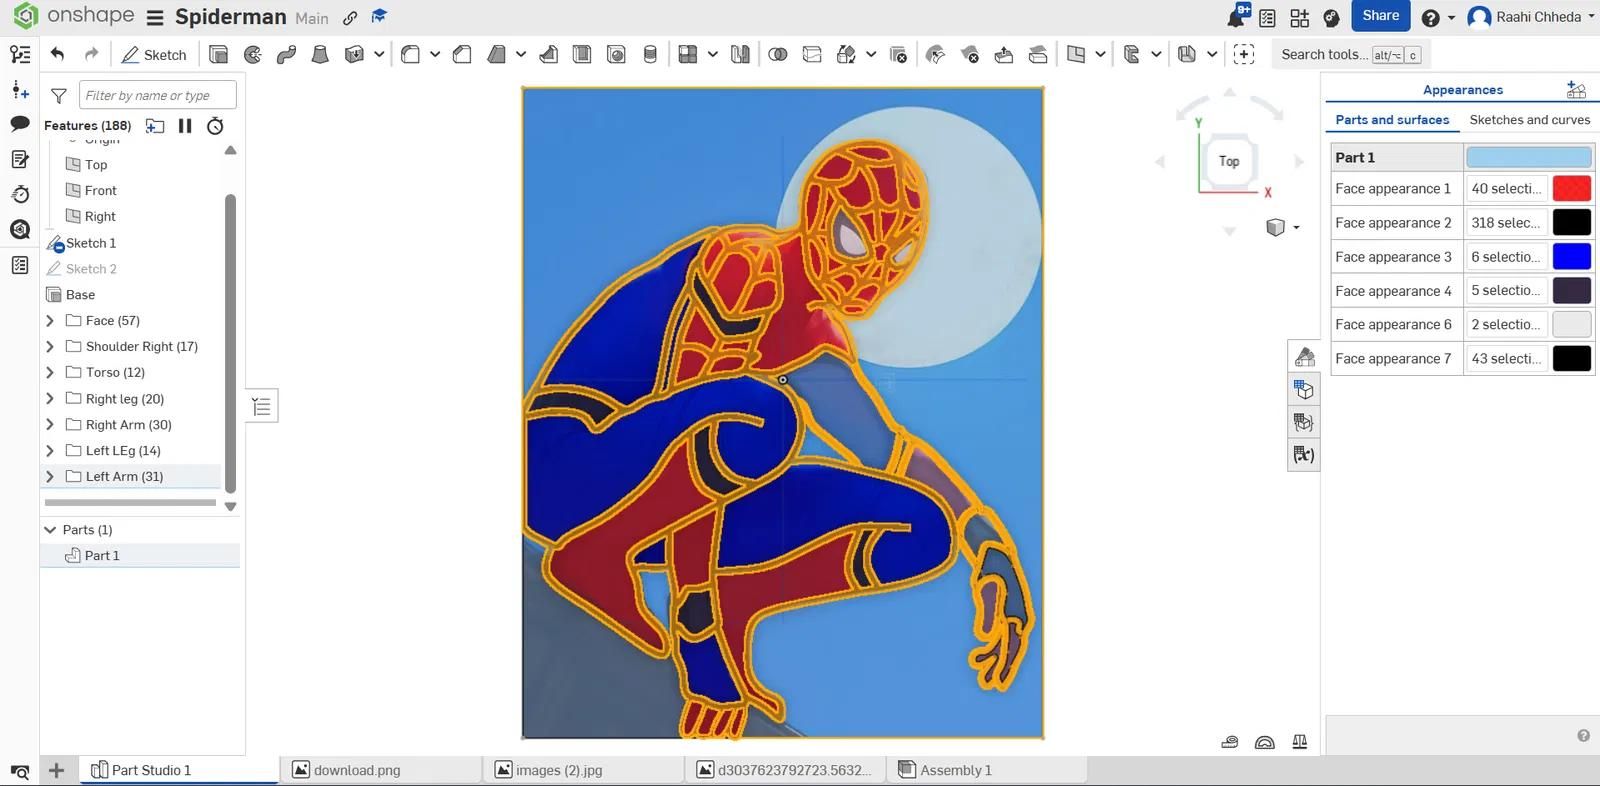
Task: Select the Hole tool
Action: point(616,54)
